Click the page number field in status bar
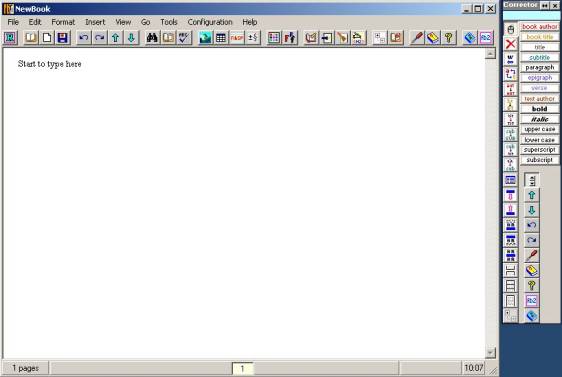This screenshot has width=562, height=377. 243,368
